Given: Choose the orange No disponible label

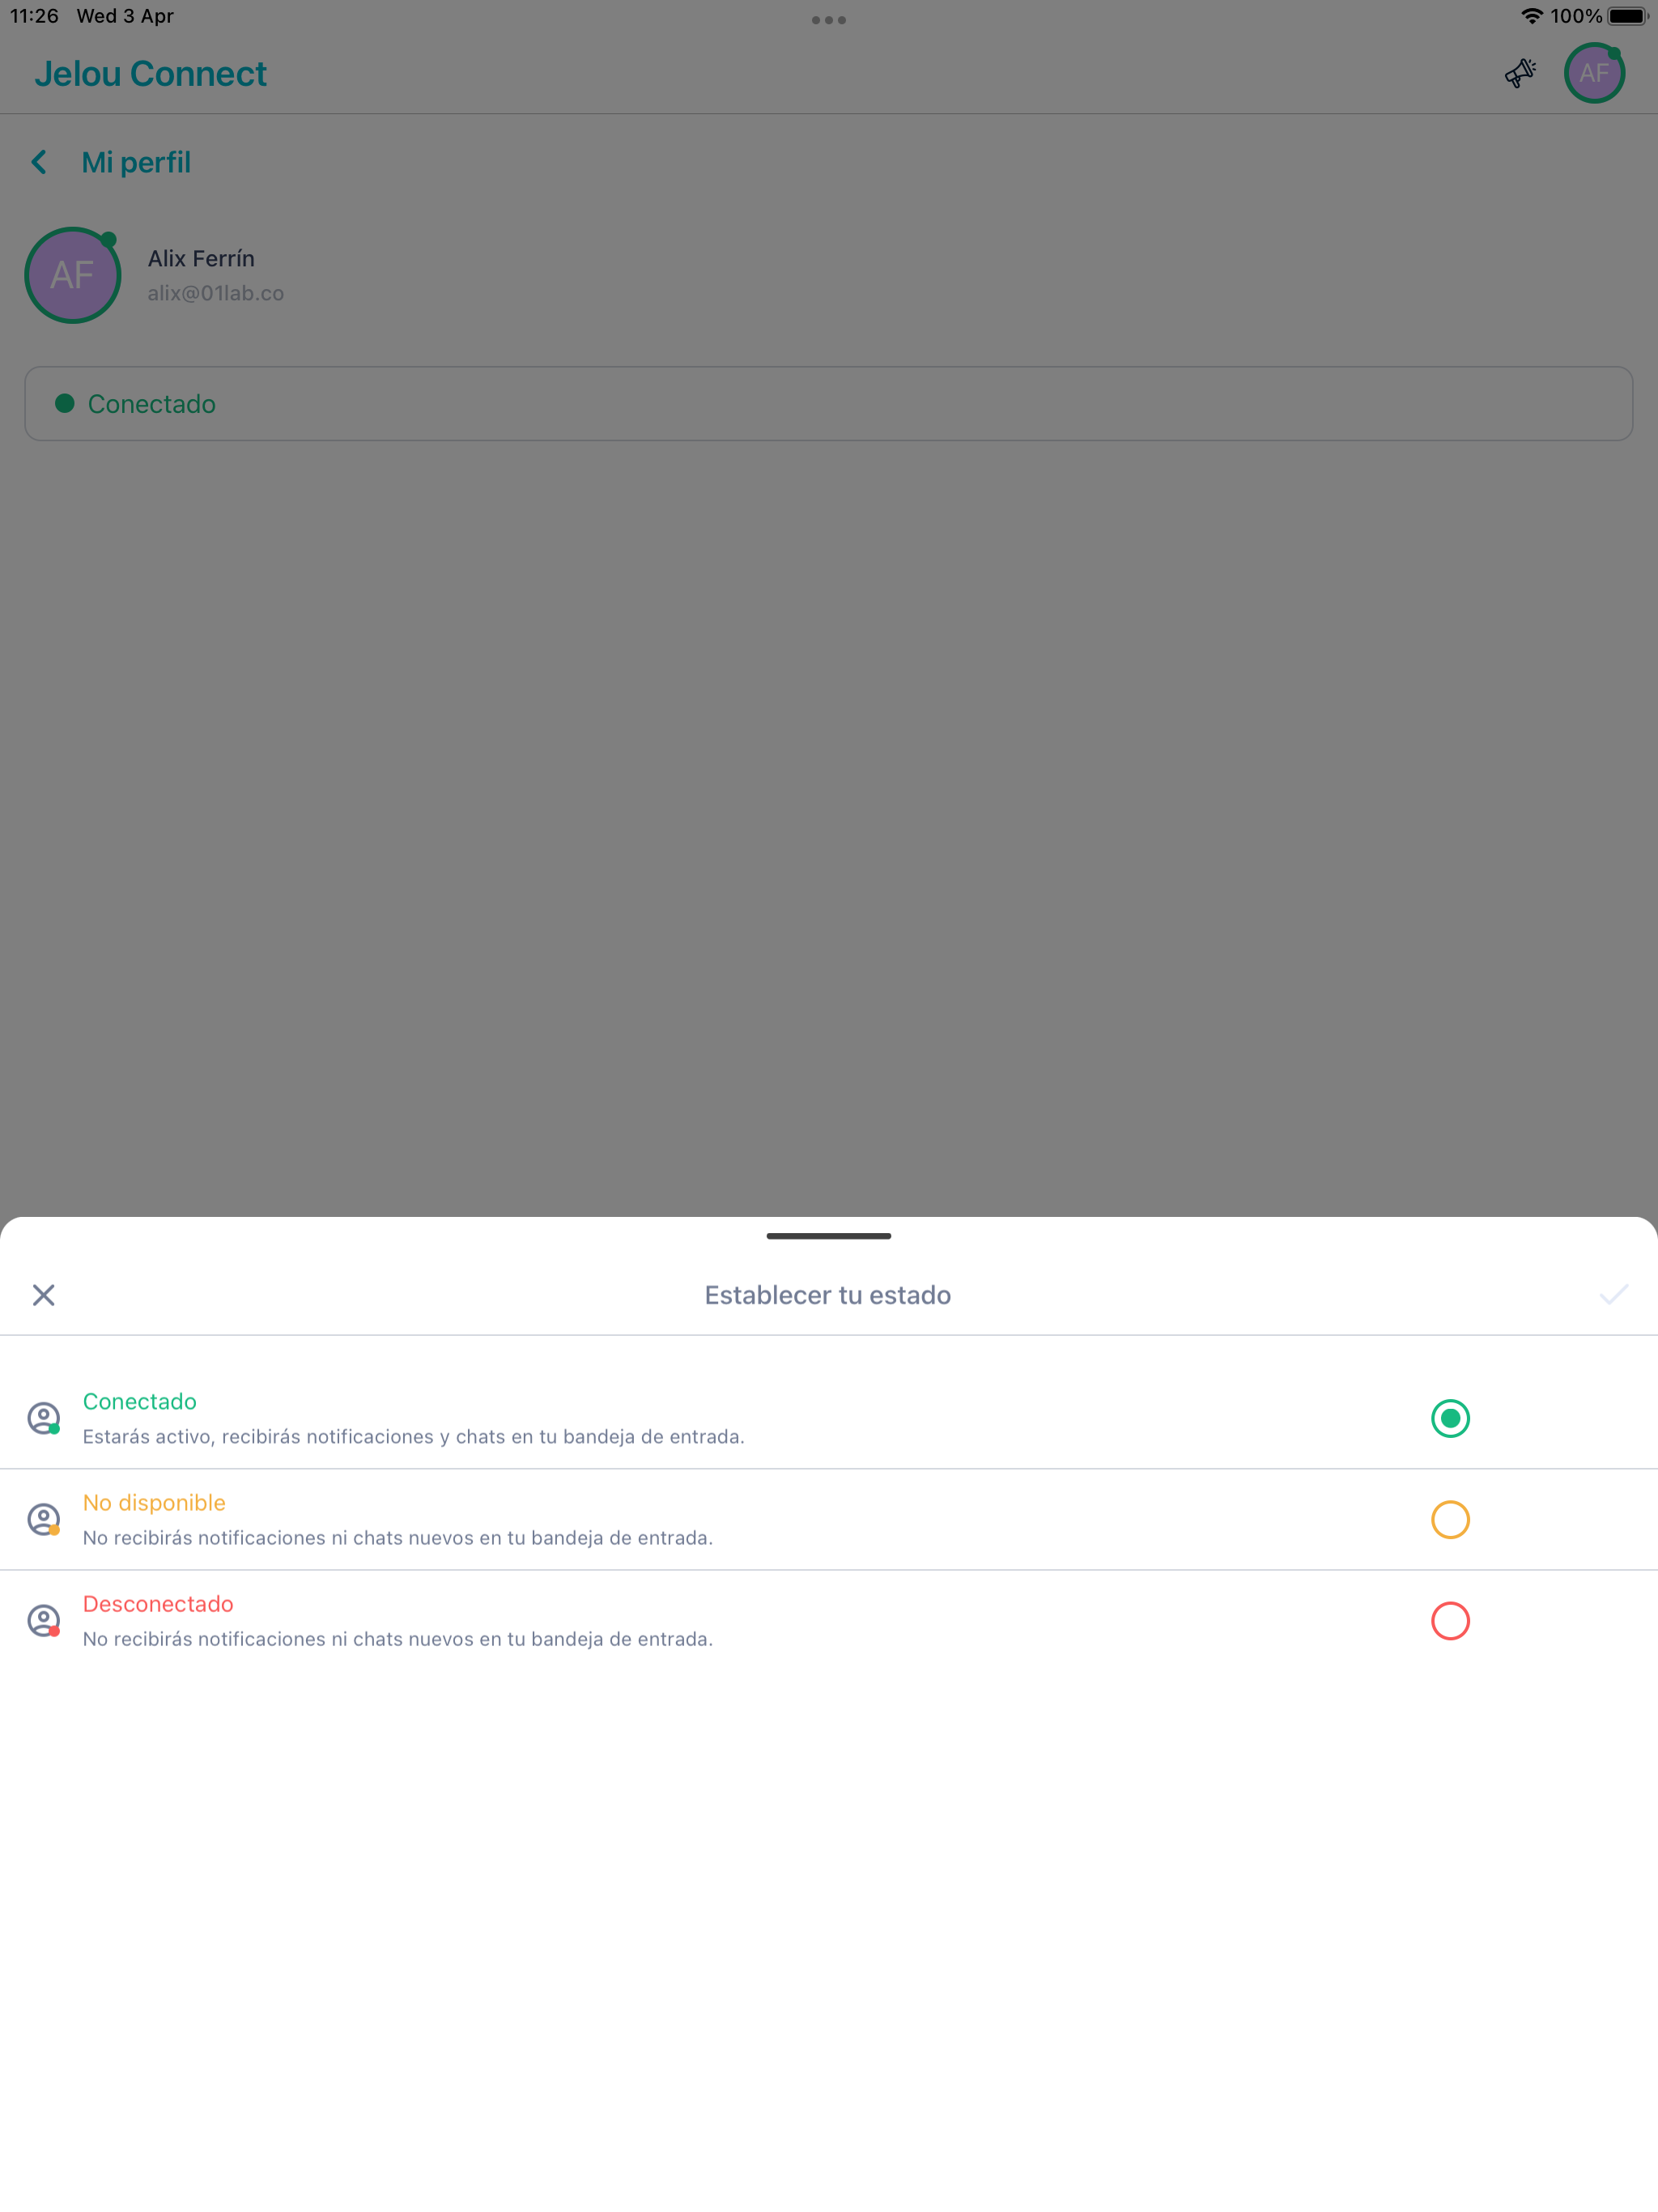Looking at the screenshot, I should (154, 1502).
